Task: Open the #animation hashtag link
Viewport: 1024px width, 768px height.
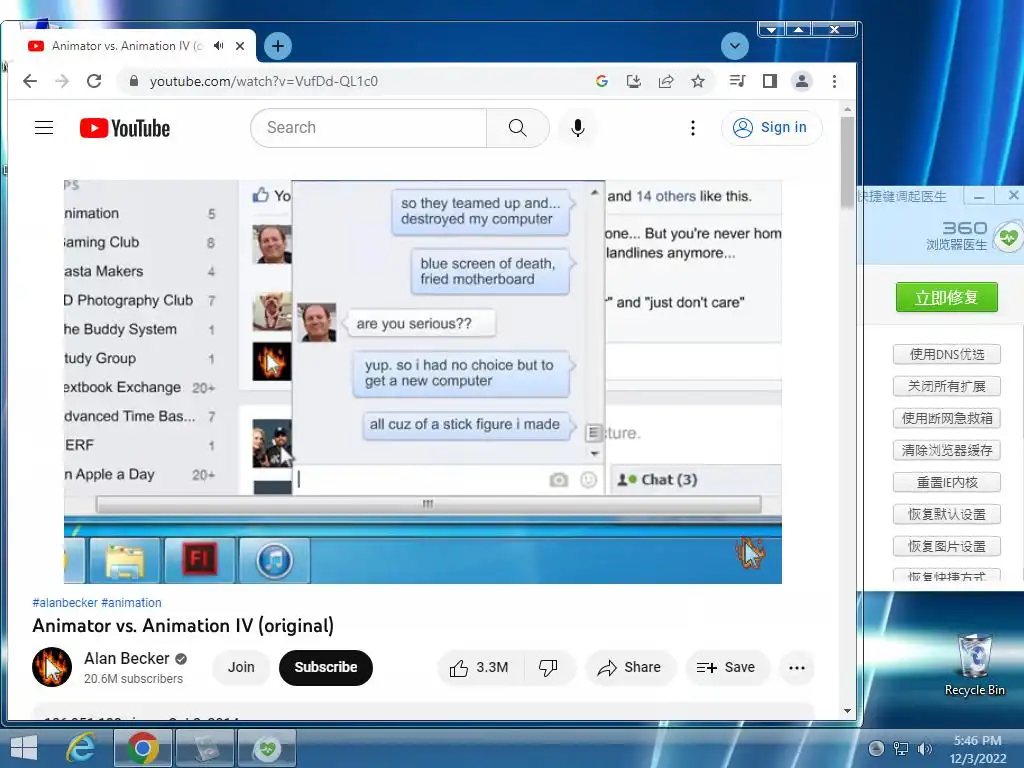Action: point(131,602)
